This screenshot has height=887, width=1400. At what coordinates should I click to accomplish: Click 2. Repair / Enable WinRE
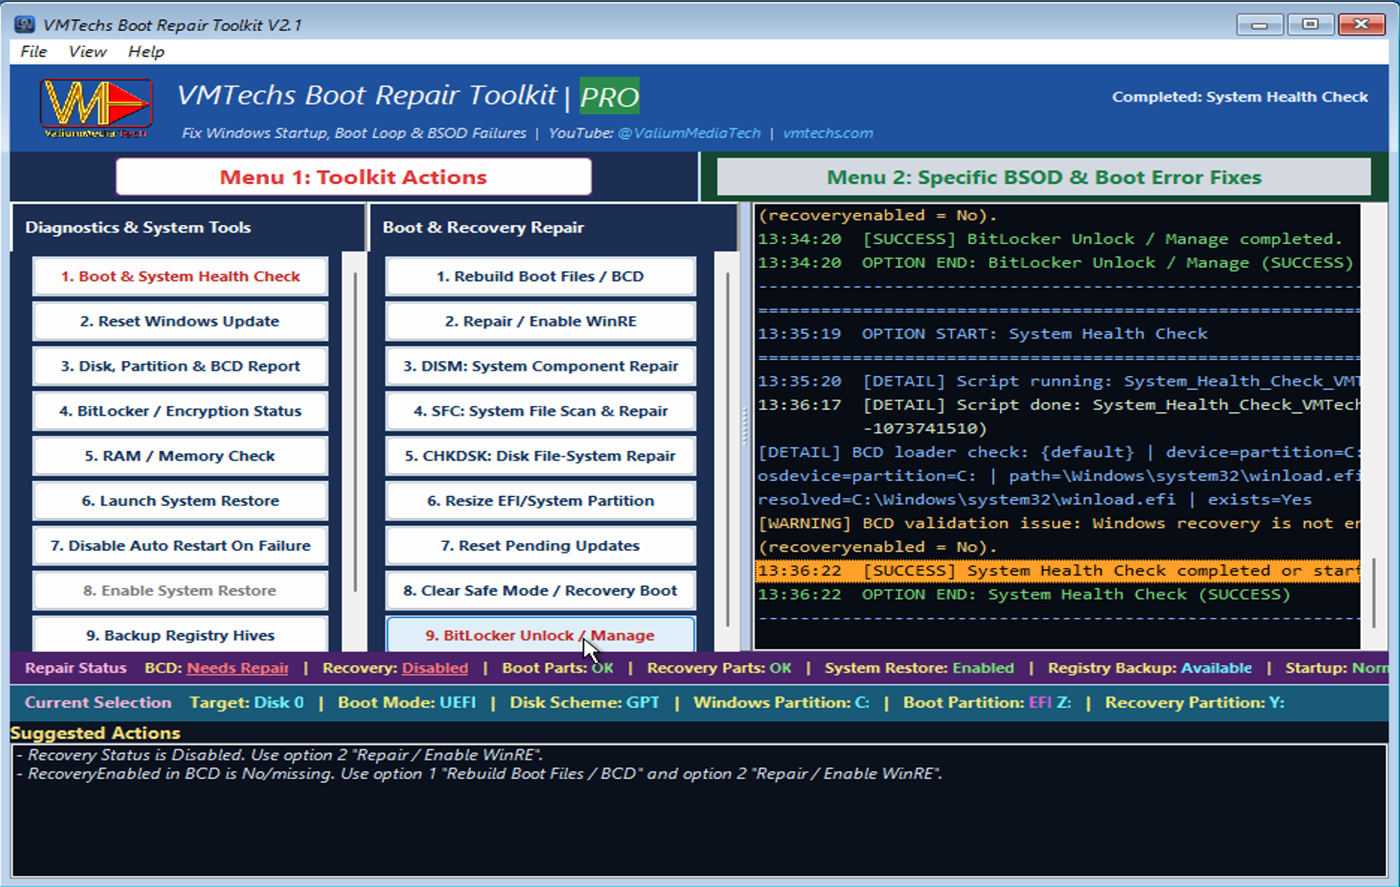540,321
